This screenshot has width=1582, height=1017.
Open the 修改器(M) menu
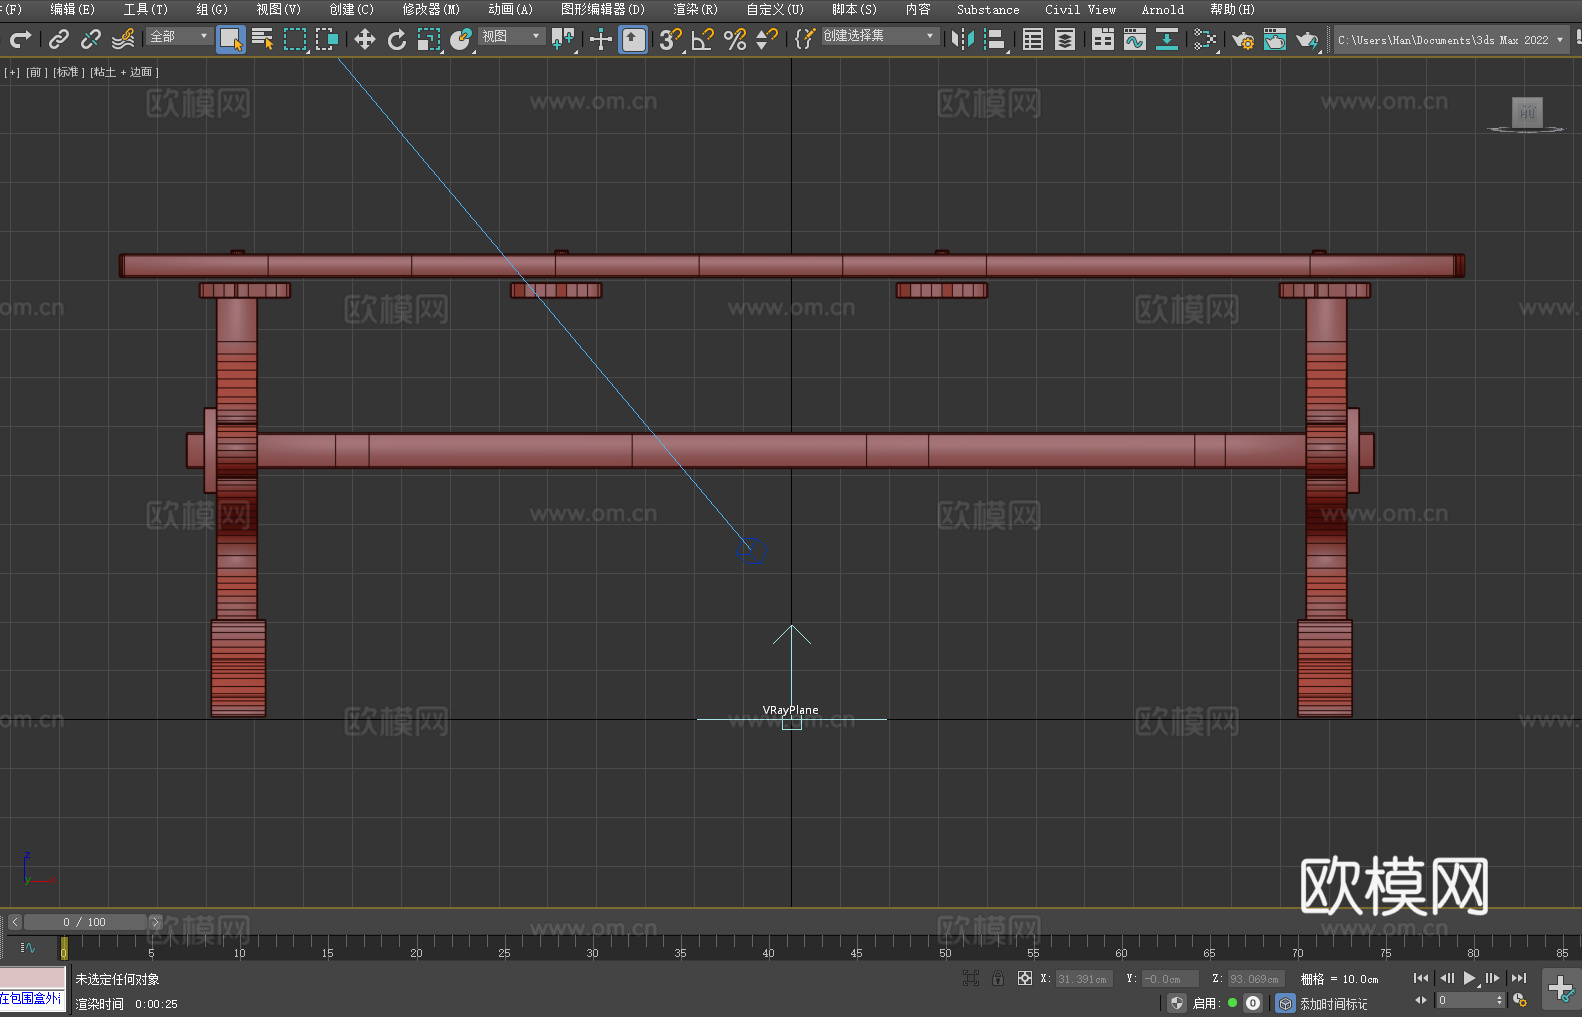(431, 9)
